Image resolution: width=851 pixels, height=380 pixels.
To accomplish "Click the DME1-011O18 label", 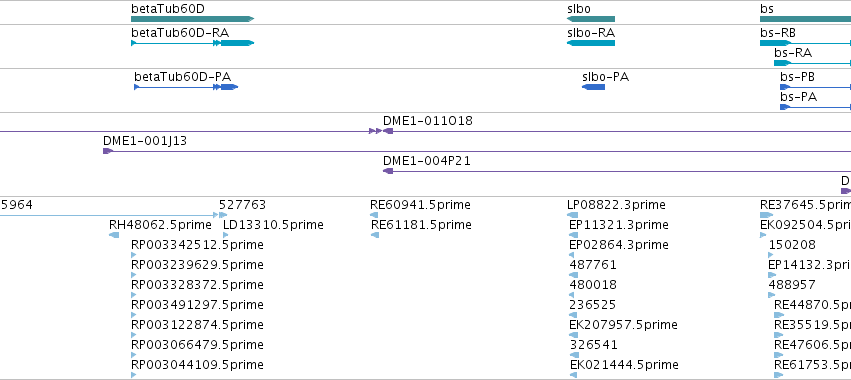I will 428,121.
